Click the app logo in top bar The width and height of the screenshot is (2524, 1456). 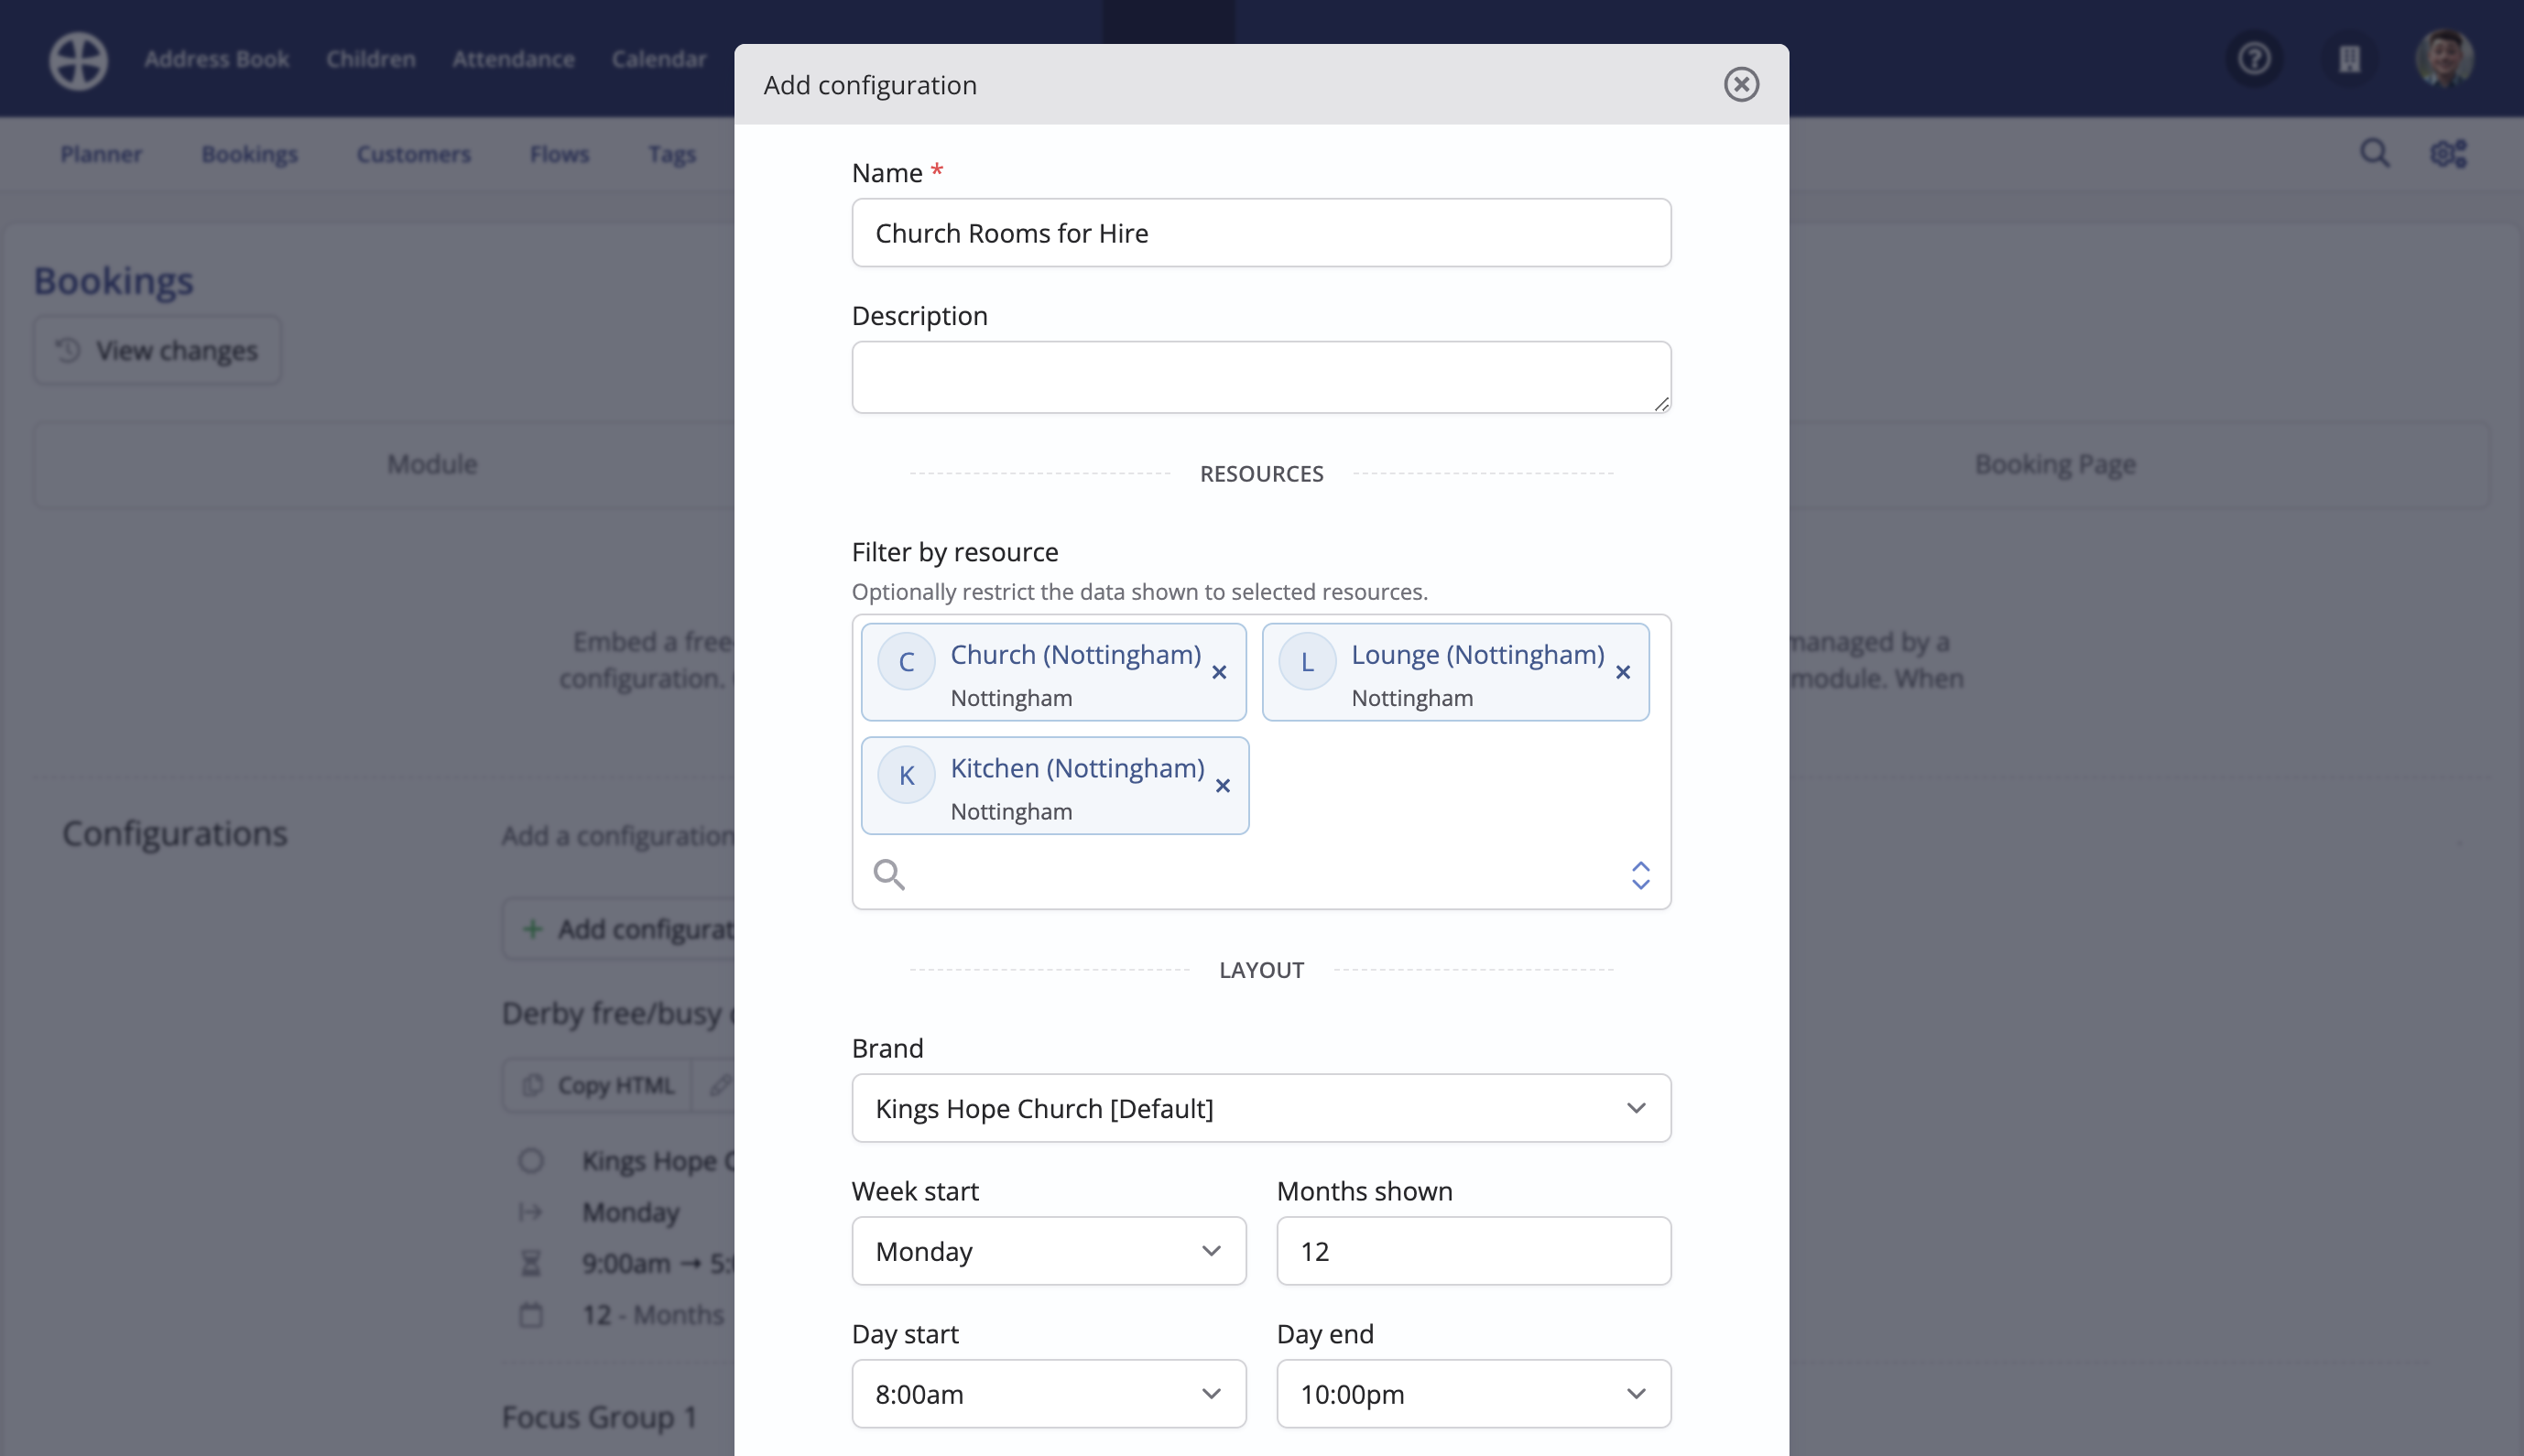(79, 60)
